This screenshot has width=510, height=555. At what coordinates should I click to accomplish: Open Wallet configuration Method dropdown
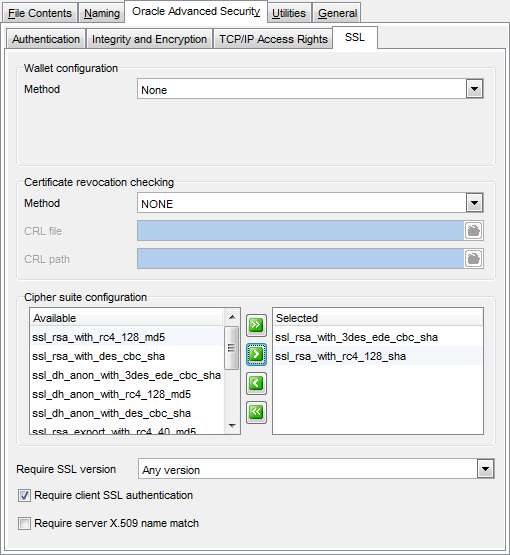click(474, 89)
